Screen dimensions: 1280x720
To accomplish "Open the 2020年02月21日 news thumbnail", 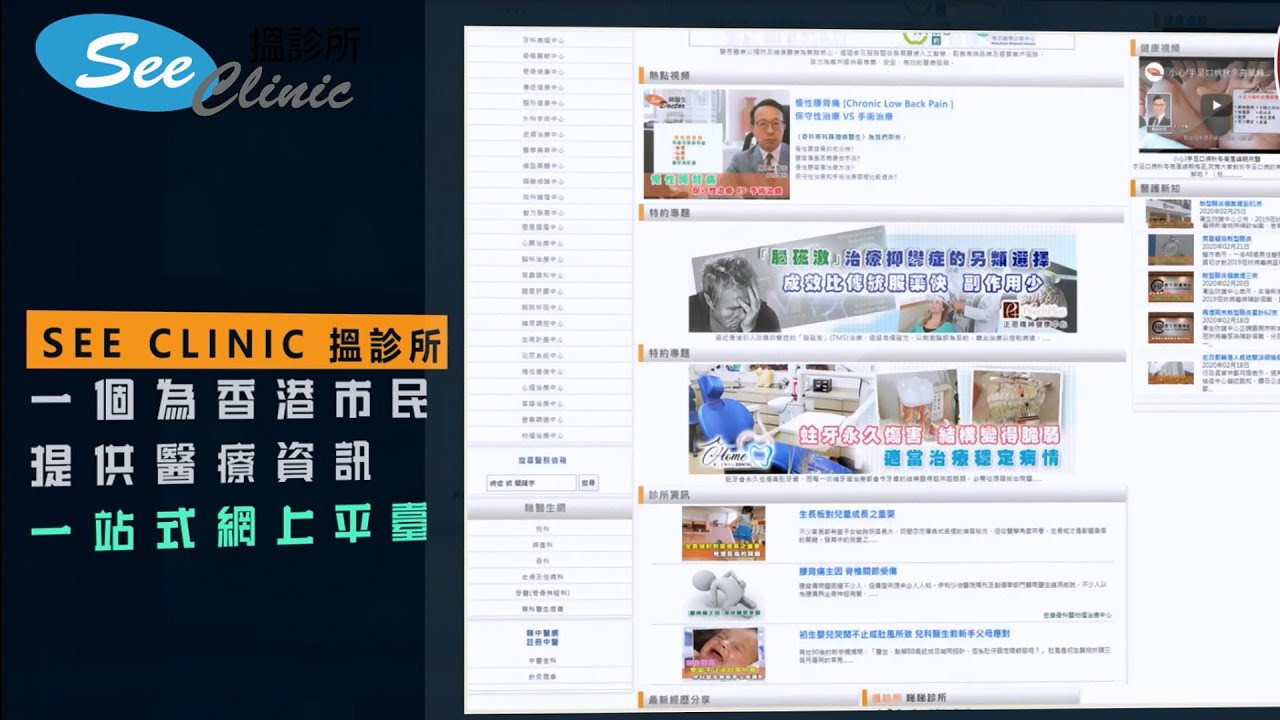I will coord(1170,250).
